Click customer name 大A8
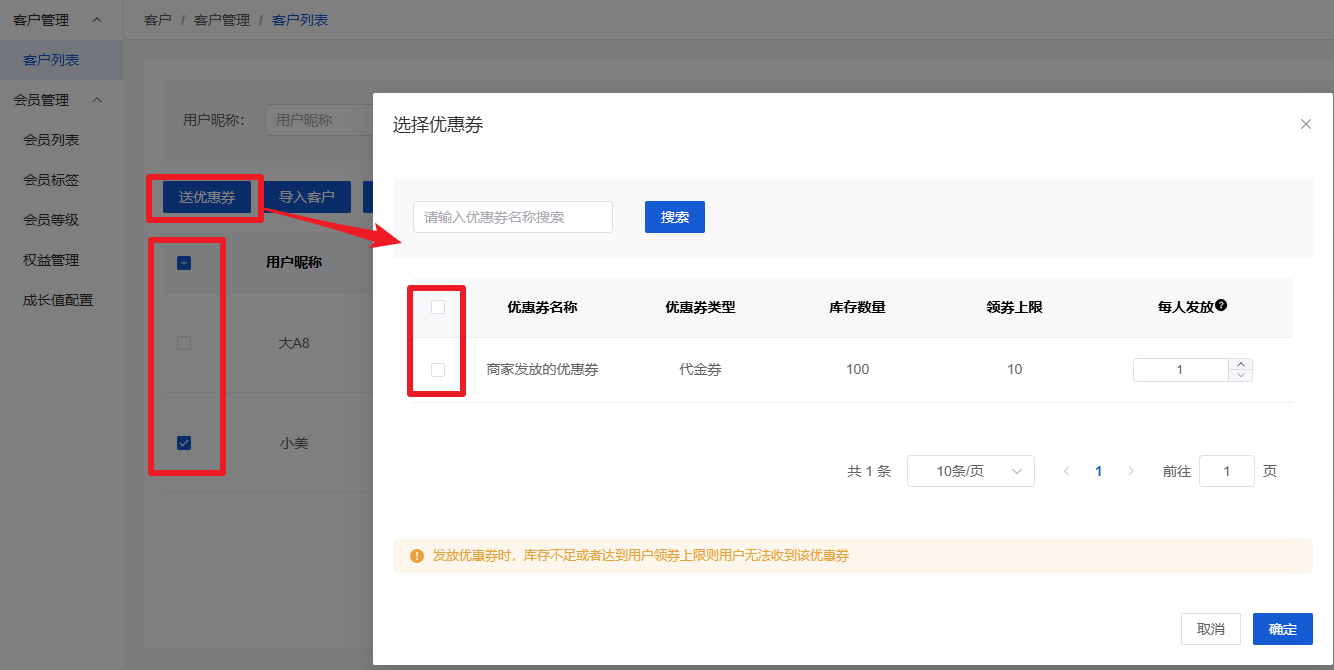This screenshot has width=1334, height=670. click(x=294, y=343)
